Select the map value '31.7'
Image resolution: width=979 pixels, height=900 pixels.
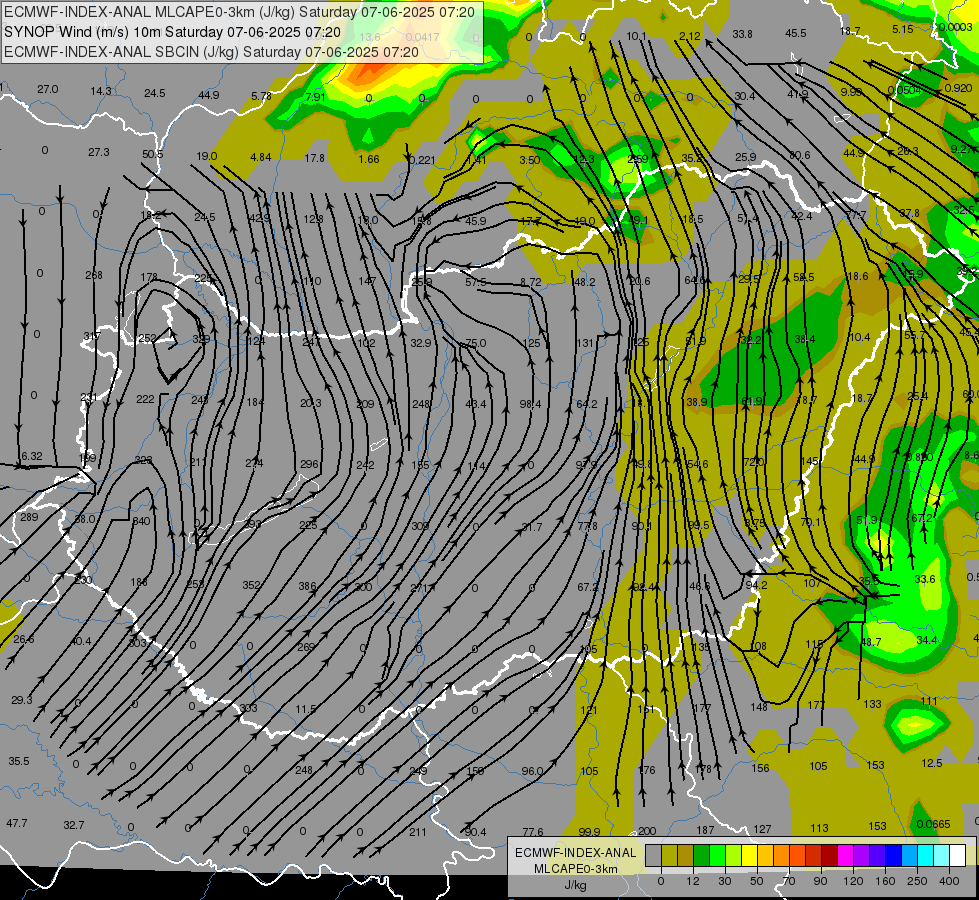point(532,528)
